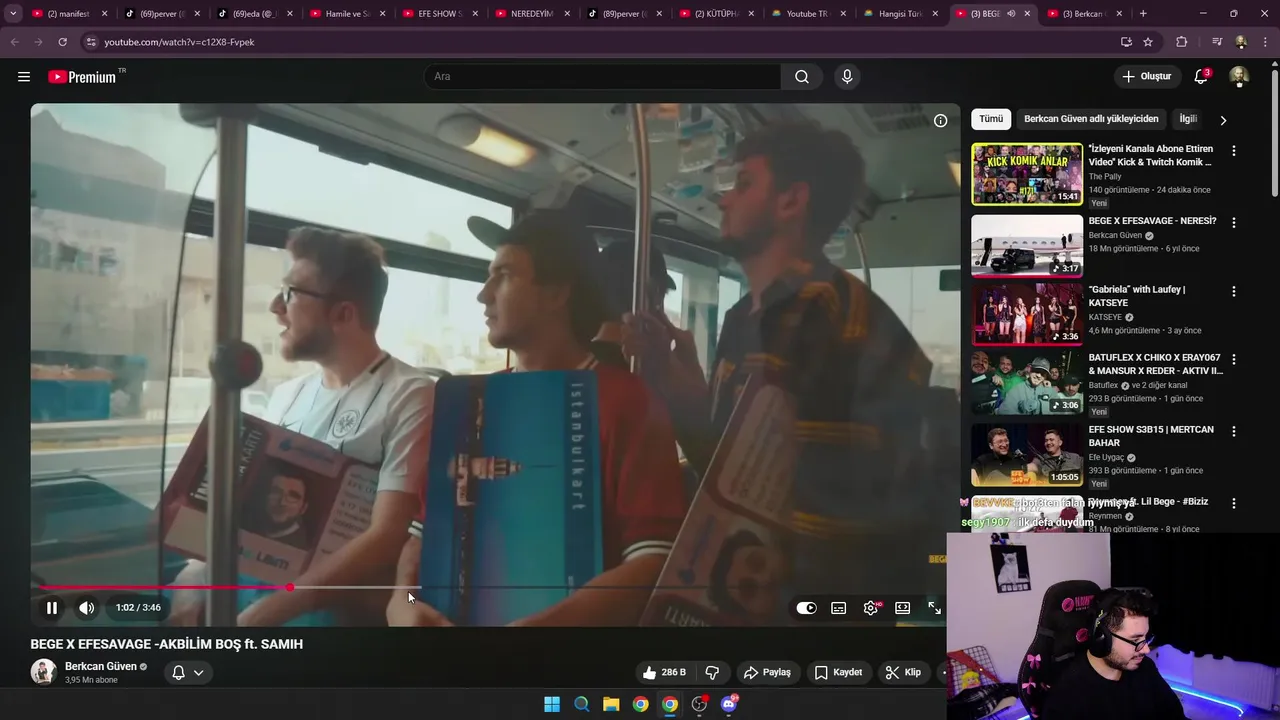Share the video via Paylaş
This screenshot has width=1280, height=720.
point(768,672)
